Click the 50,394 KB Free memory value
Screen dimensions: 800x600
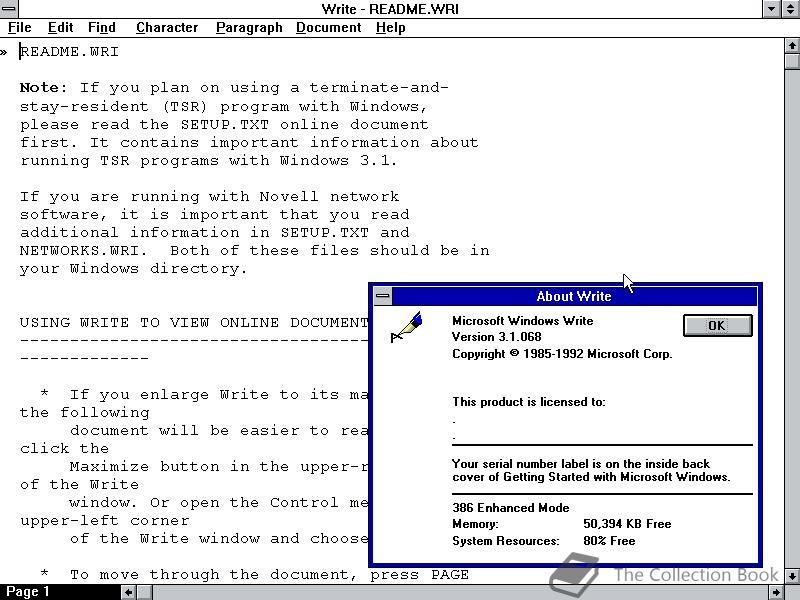(627, 524)
